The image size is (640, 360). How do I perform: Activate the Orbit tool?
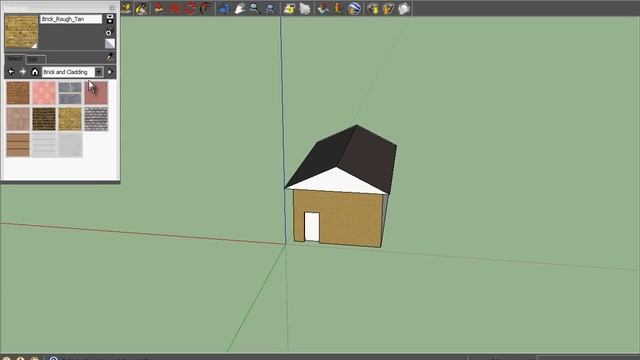pos(224,8)
